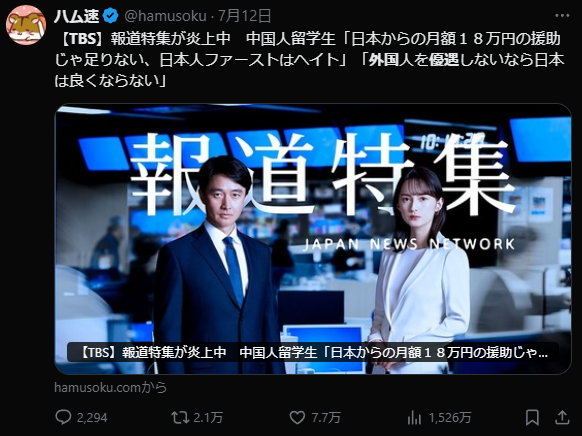Click the reply speech bubble icon
Viewport: 582px width, 436px height.
[x=63, y=417]
